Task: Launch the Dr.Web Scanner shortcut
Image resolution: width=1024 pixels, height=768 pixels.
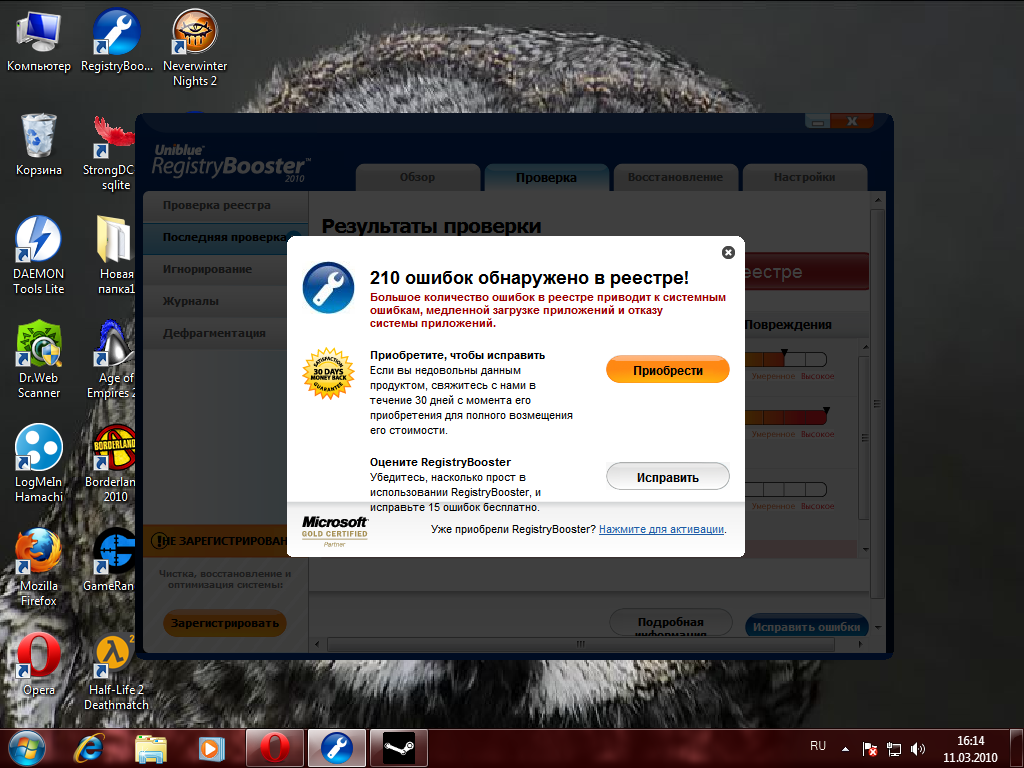Action: [x=39, y=359]
